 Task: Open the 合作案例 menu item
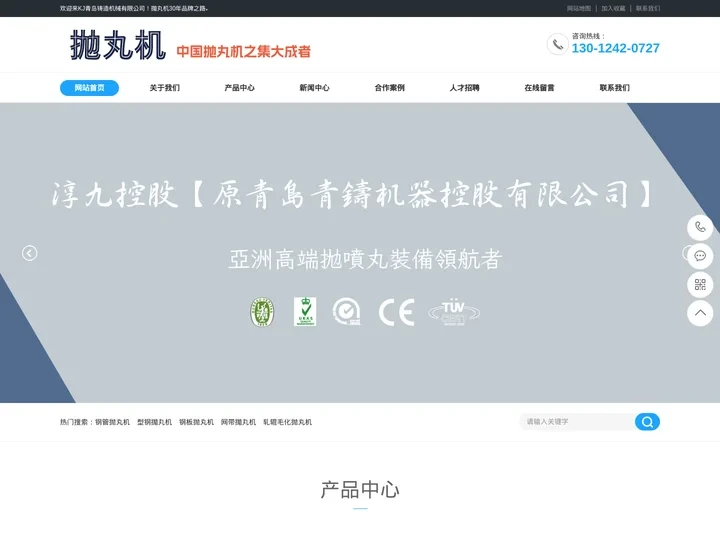[x=389, y=88]
